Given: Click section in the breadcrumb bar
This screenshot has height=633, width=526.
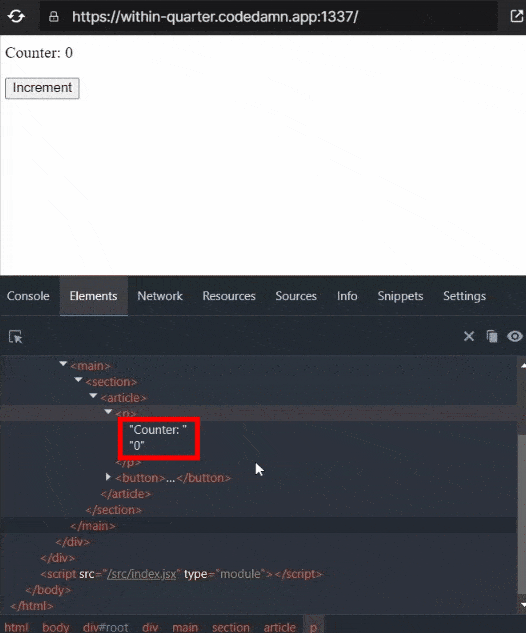Looking at the screenshot, I should tap(231, 627).
